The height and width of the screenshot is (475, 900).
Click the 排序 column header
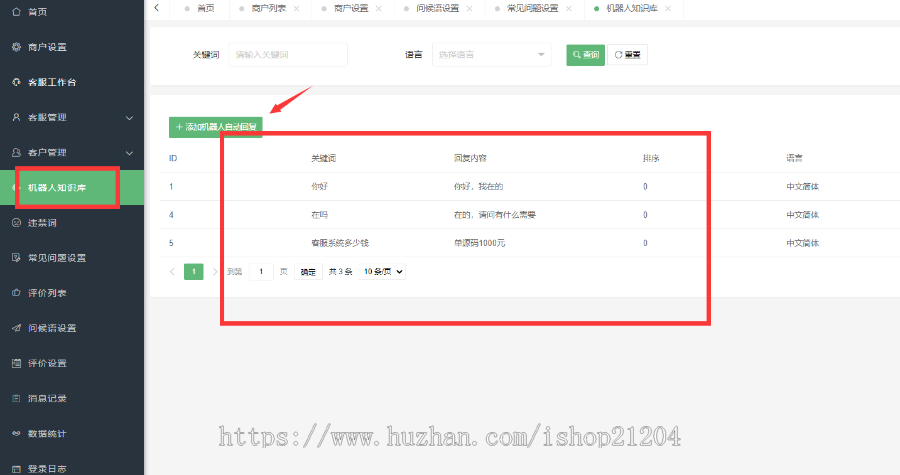click(x=651, y=158)
